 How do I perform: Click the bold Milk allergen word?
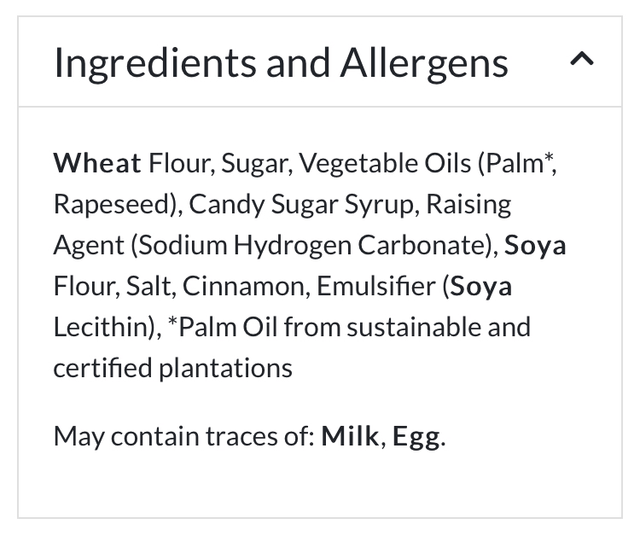[350, 436]
